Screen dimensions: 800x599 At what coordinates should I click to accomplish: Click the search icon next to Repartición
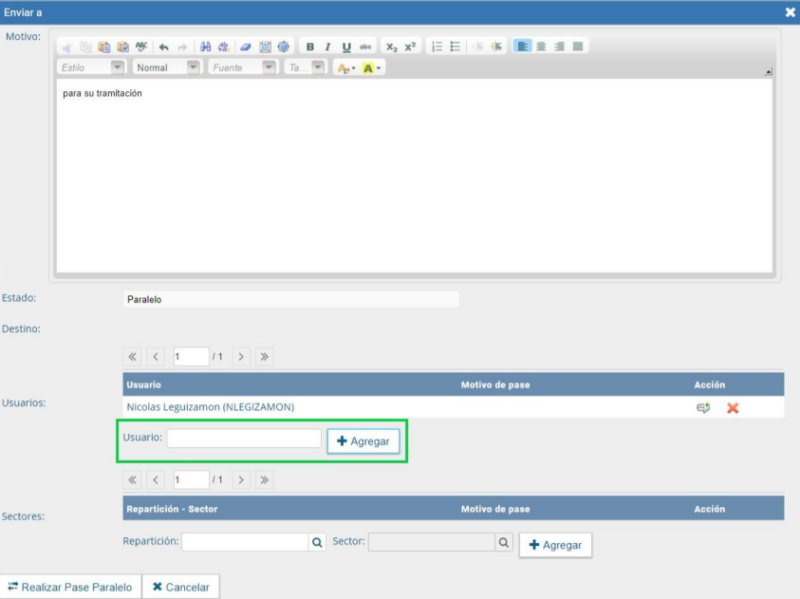tap(317, 542)
